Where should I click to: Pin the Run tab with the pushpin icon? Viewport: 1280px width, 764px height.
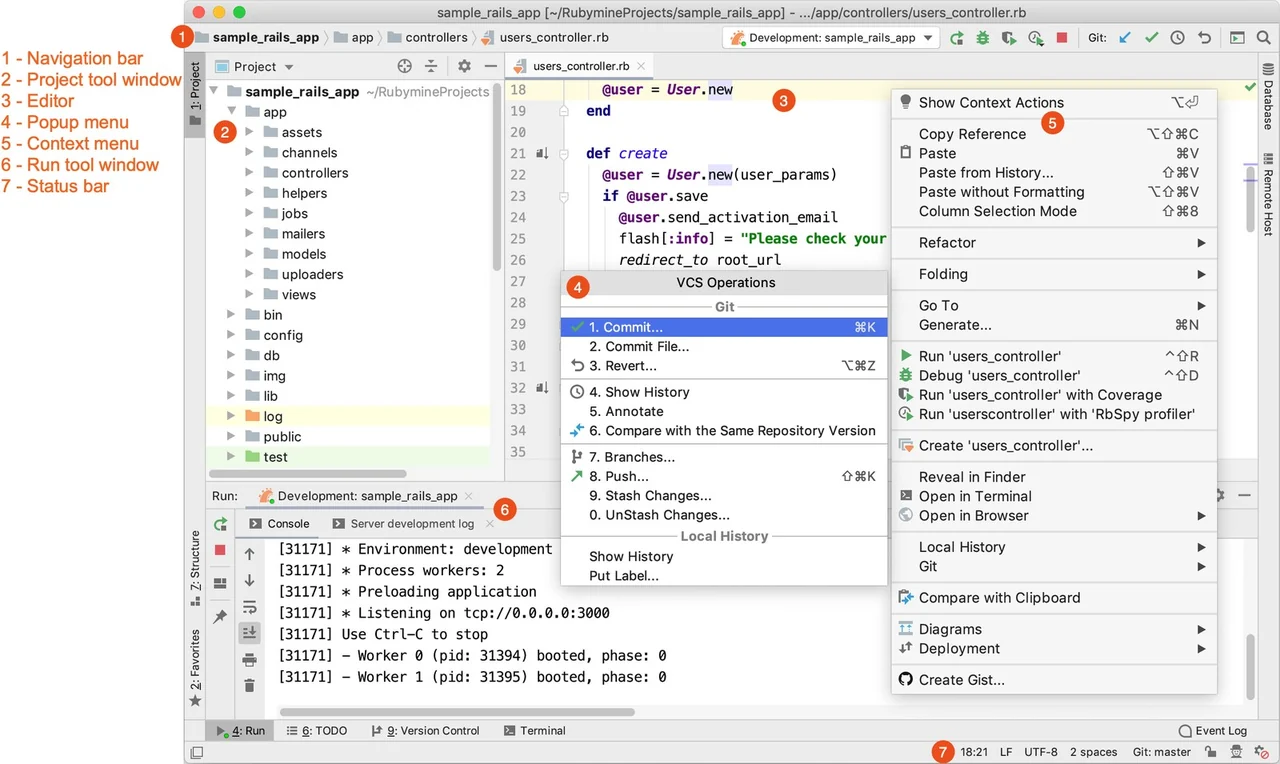[220, 616]
